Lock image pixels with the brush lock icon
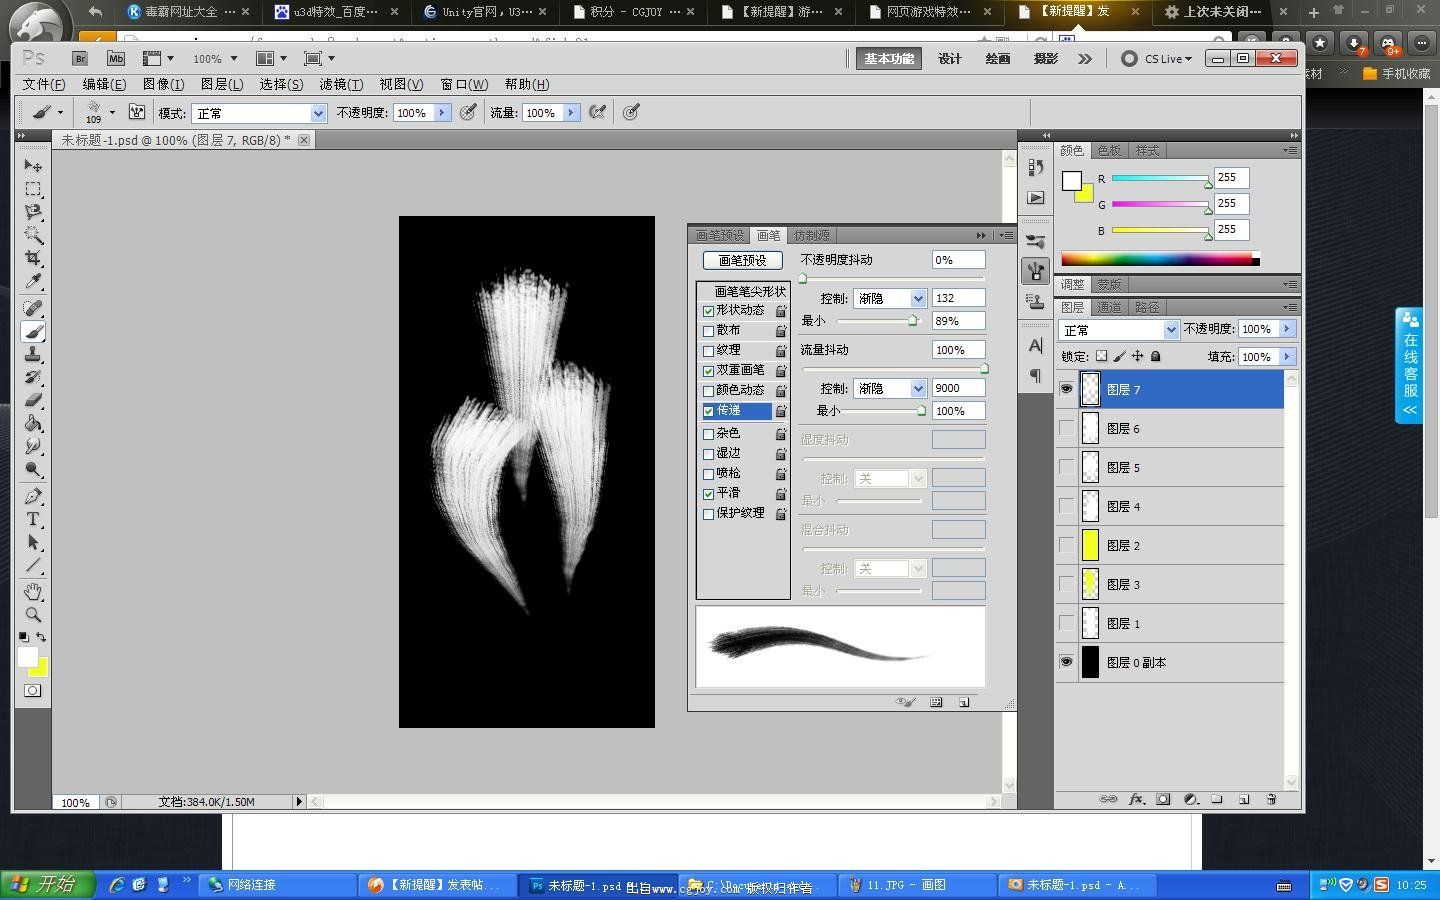Screen dimensions: 1440x900 1119,356
